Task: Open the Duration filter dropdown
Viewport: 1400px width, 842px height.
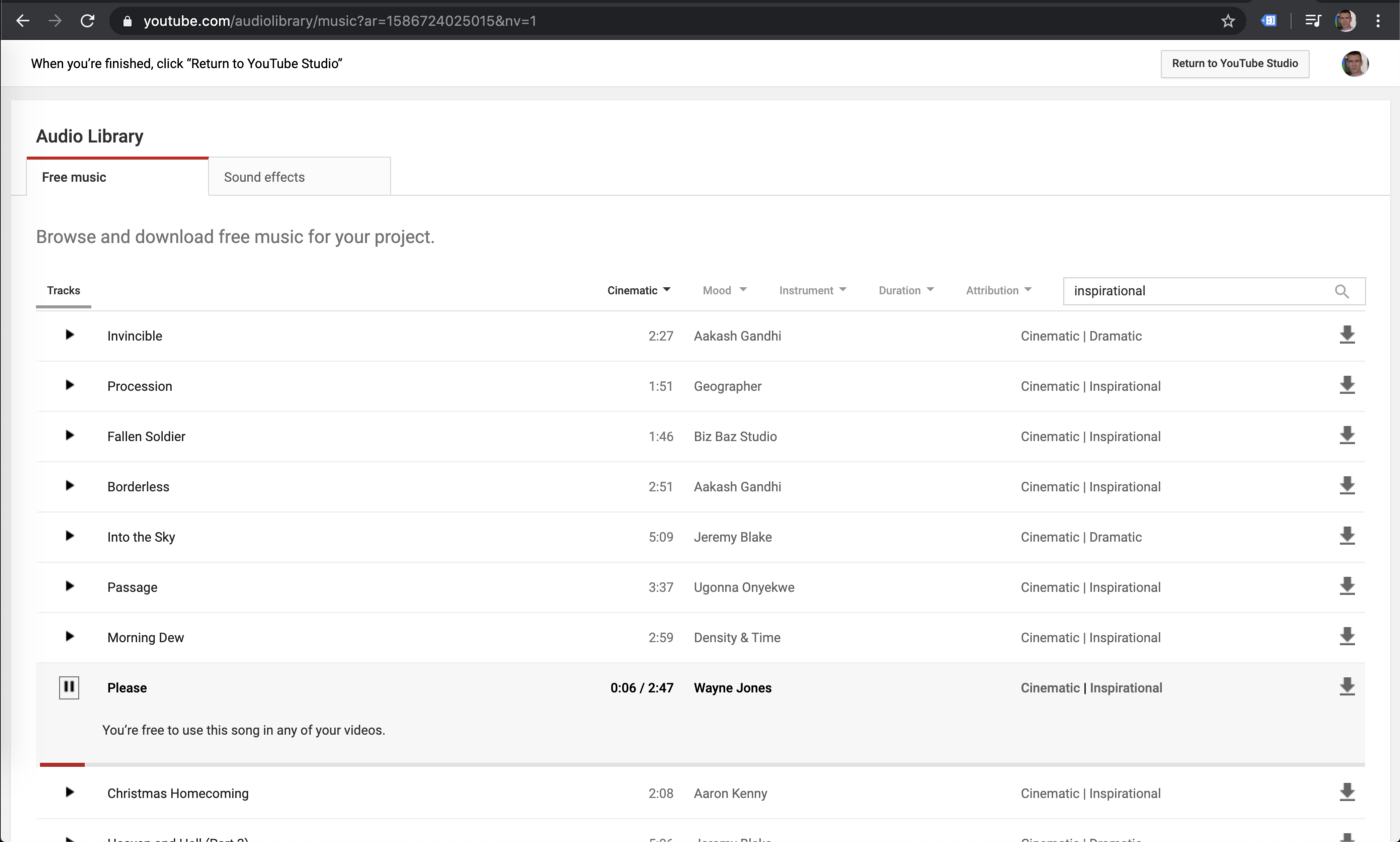Action: click(x=906, y=291)
